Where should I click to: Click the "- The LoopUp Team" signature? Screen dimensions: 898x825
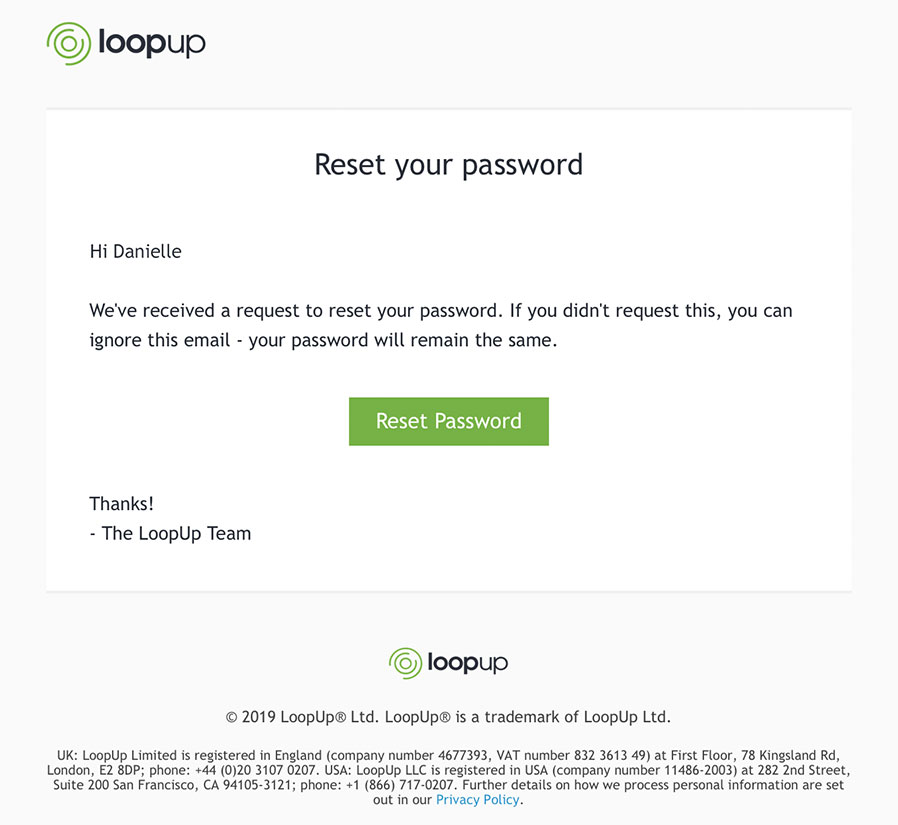(170, 534)
